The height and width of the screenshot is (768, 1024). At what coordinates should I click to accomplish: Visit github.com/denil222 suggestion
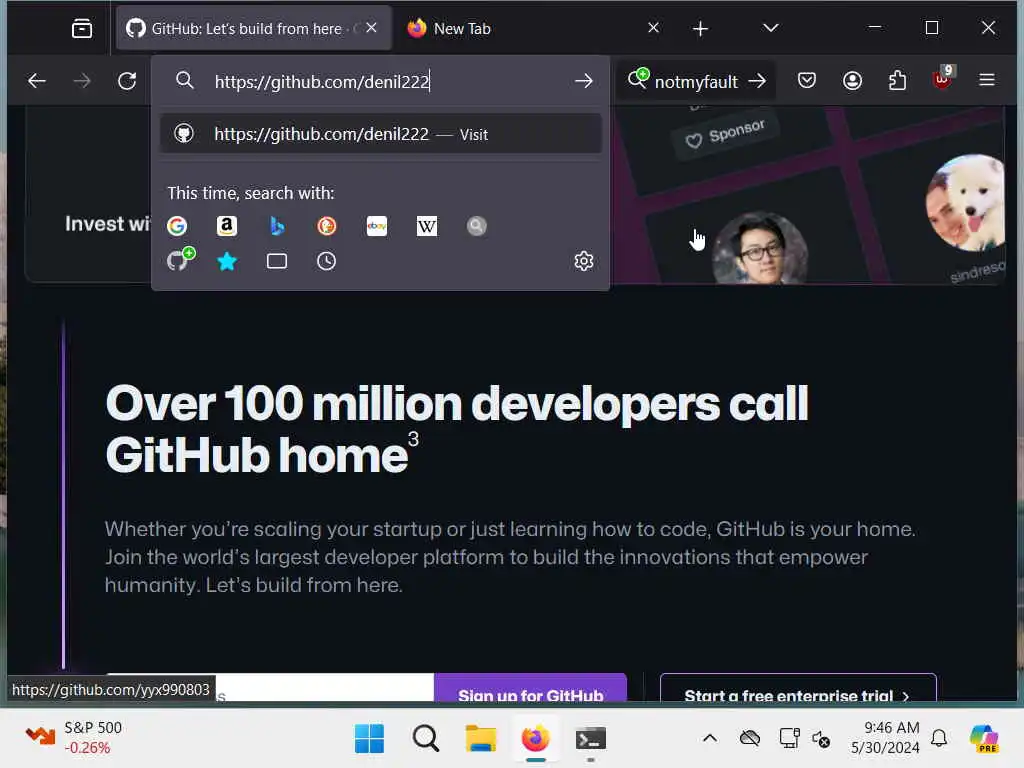pos(381,134)
